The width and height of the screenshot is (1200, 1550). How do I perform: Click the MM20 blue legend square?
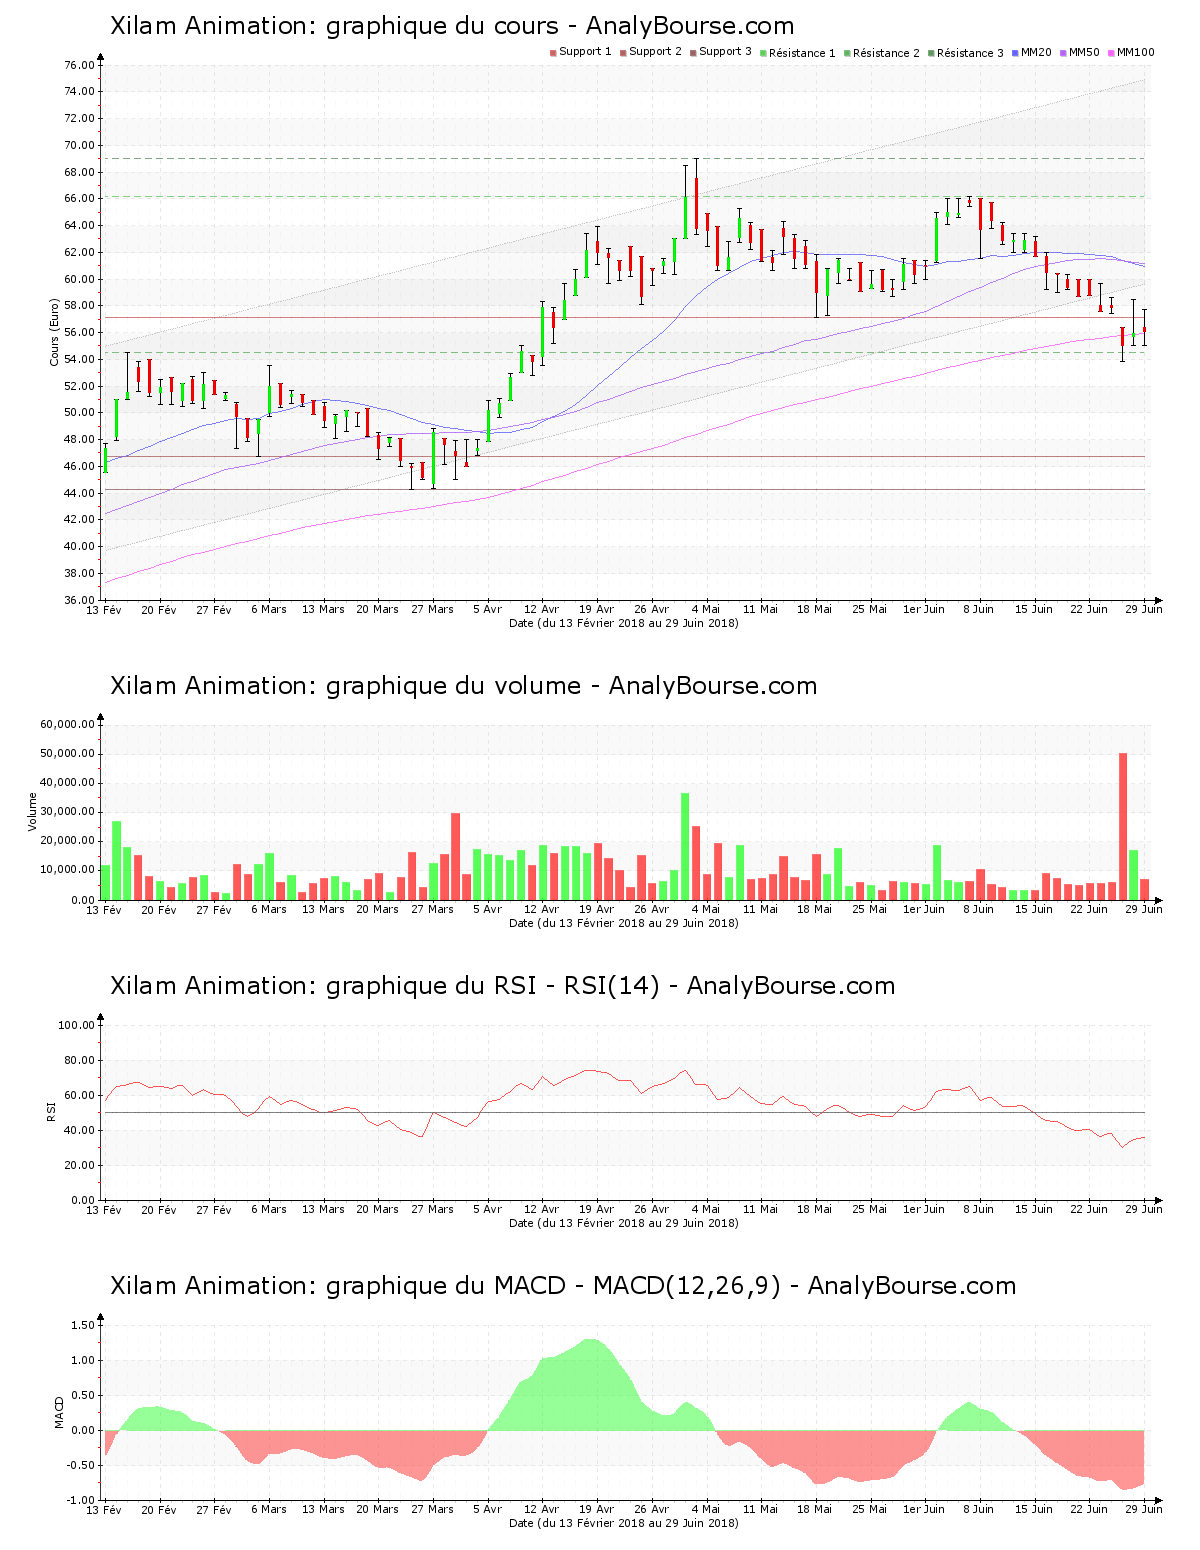1015,52
